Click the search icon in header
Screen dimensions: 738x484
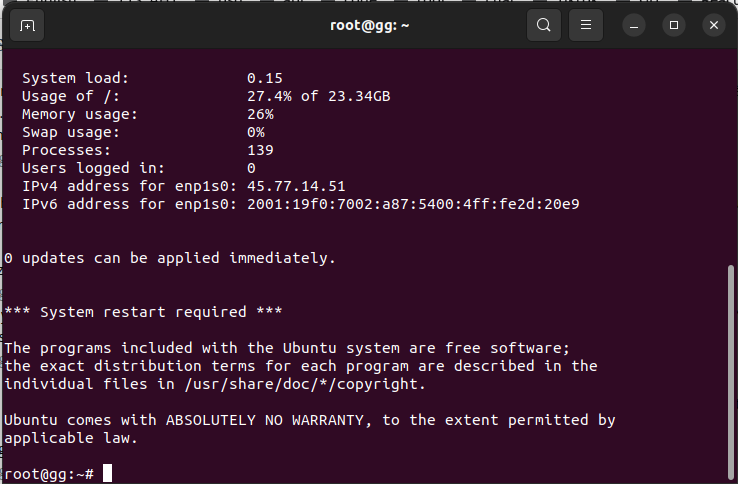543,25
